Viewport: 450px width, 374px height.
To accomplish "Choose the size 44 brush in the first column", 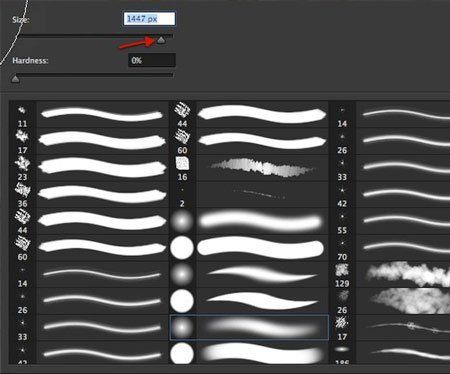I will [89, 221].
